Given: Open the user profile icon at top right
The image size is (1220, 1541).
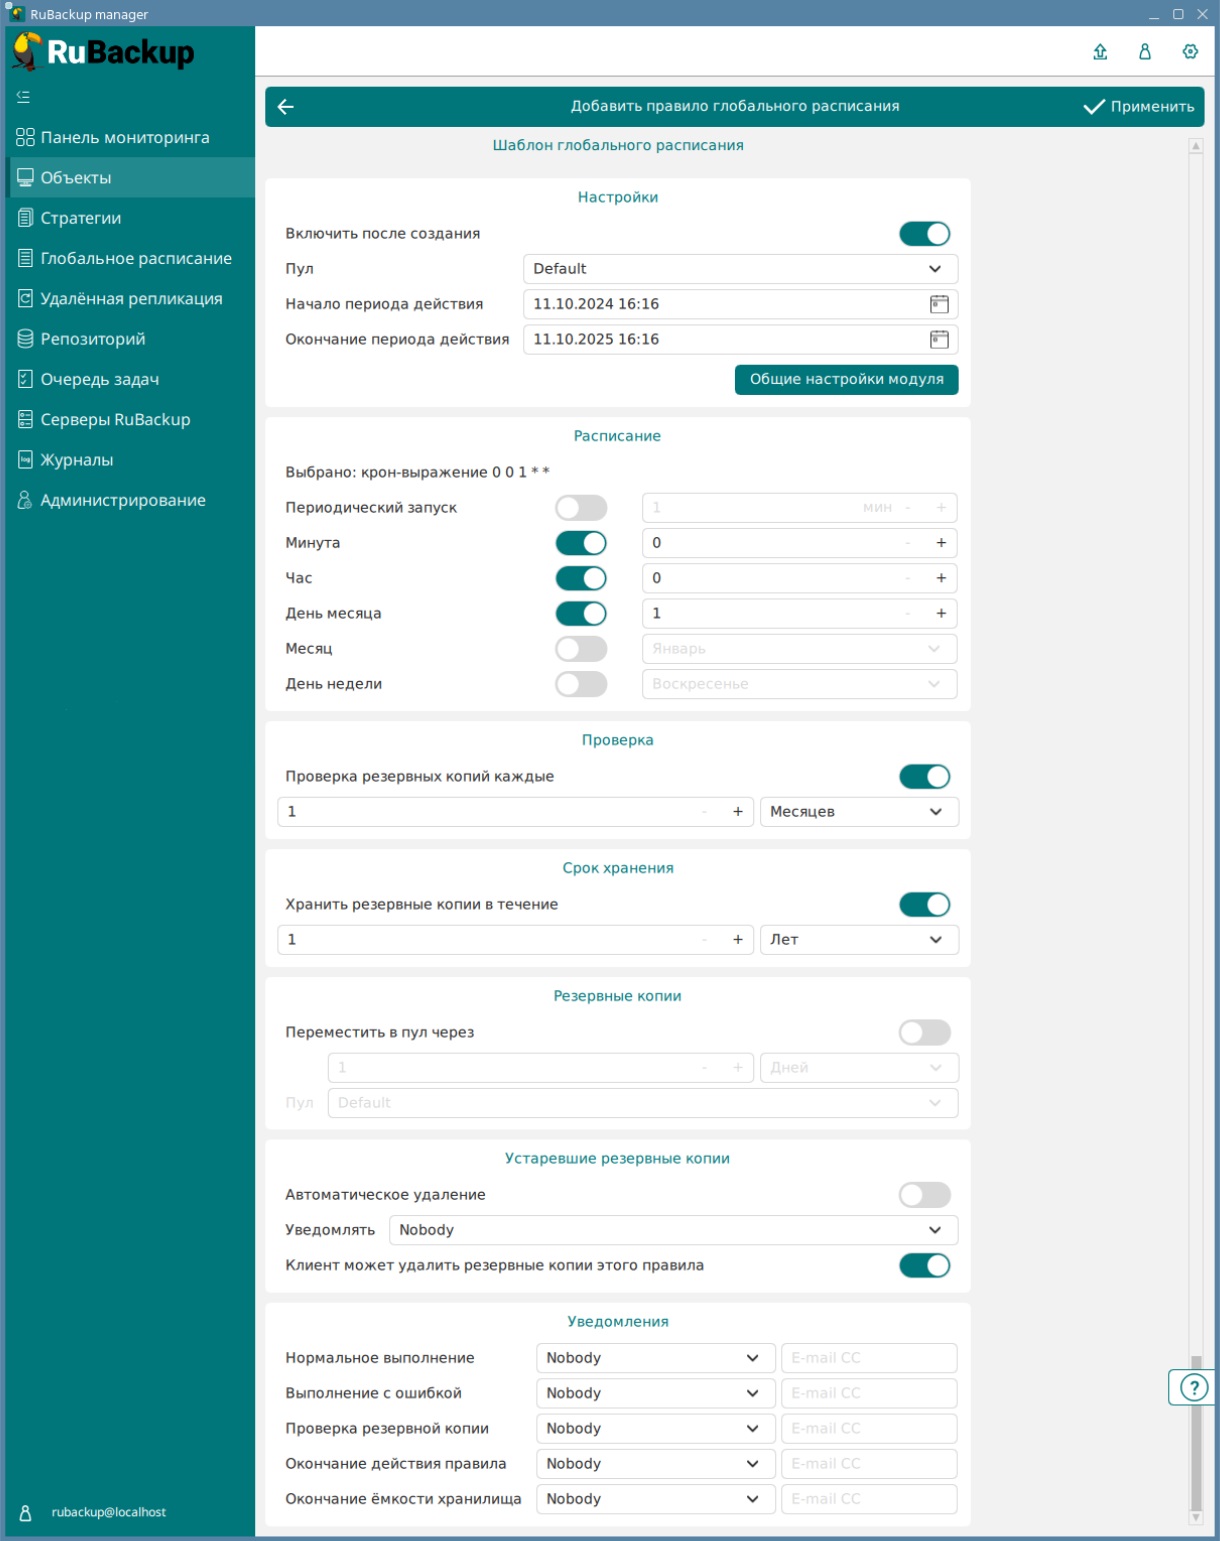Looking at the screenshot, I should click(1145, 52).
